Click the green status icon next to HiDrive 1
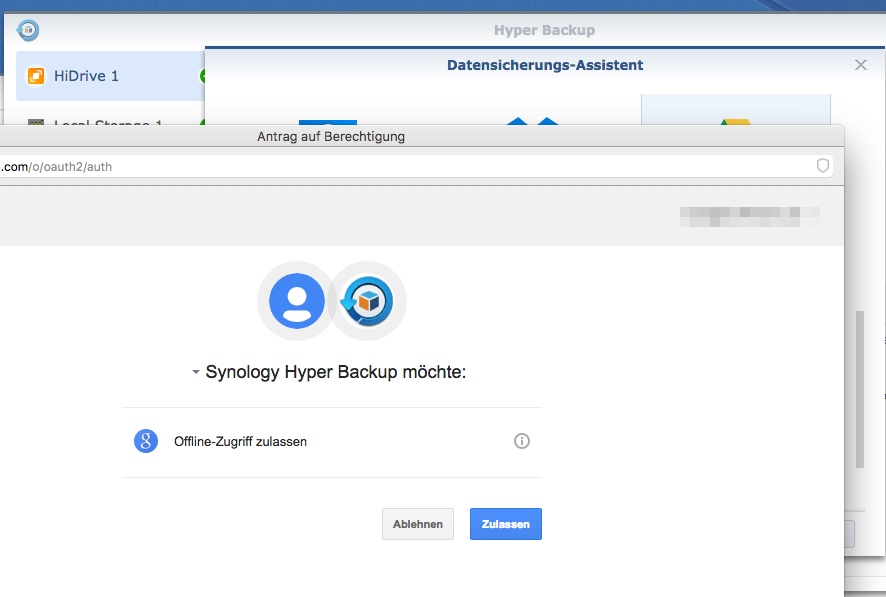 pyautogui.click(x=203, y=76)
